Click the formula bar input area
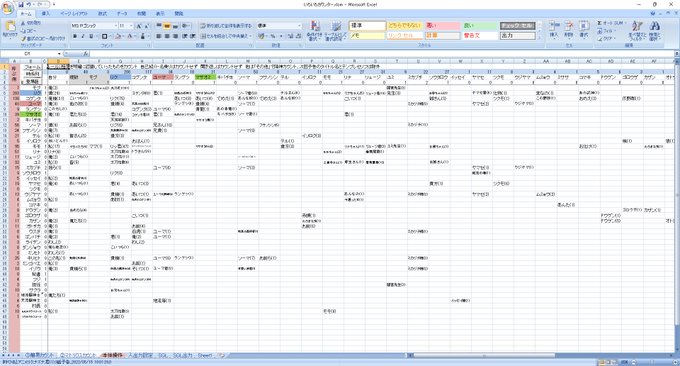Viewport: 680px width, 366px height. (382, 53)
